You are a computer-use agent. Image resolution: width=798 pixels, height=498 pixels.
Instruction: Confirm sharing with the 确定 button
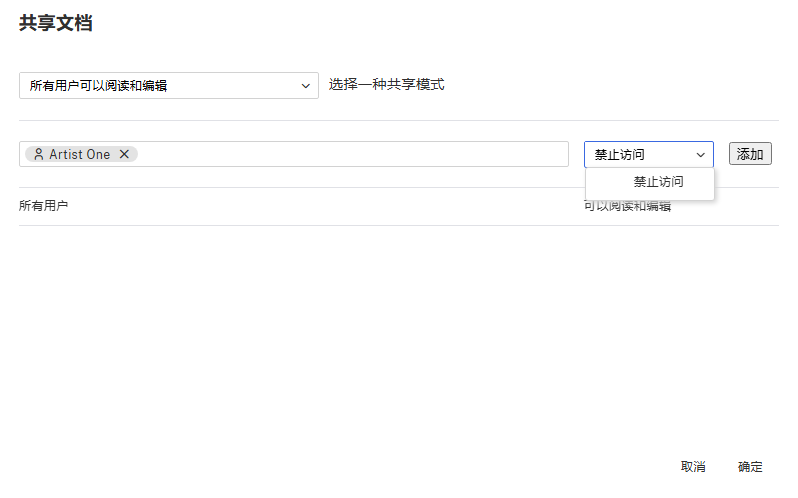[750, 466]
